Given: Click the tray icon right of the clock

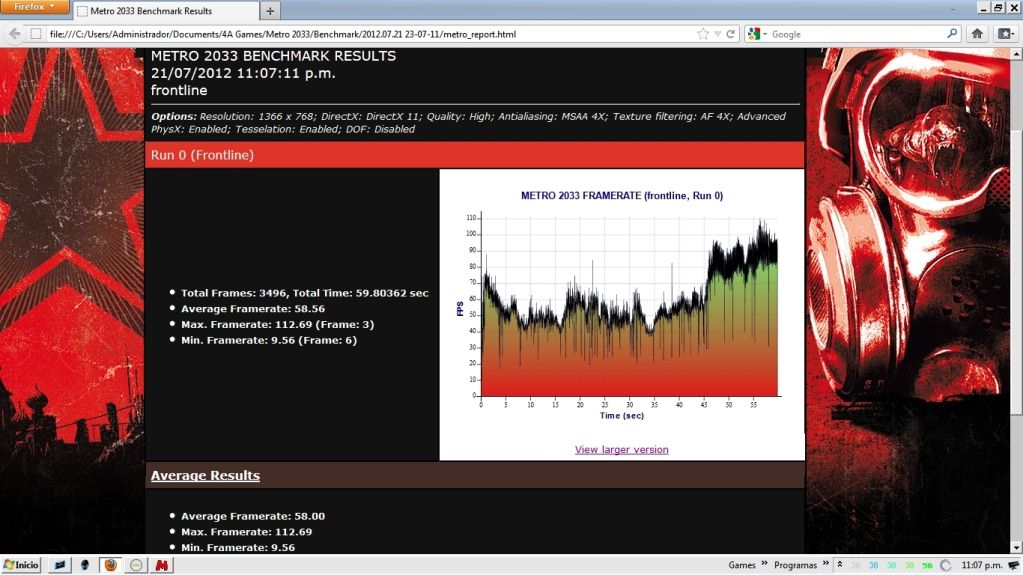Looking at the screenshot, I should 1013,565.
